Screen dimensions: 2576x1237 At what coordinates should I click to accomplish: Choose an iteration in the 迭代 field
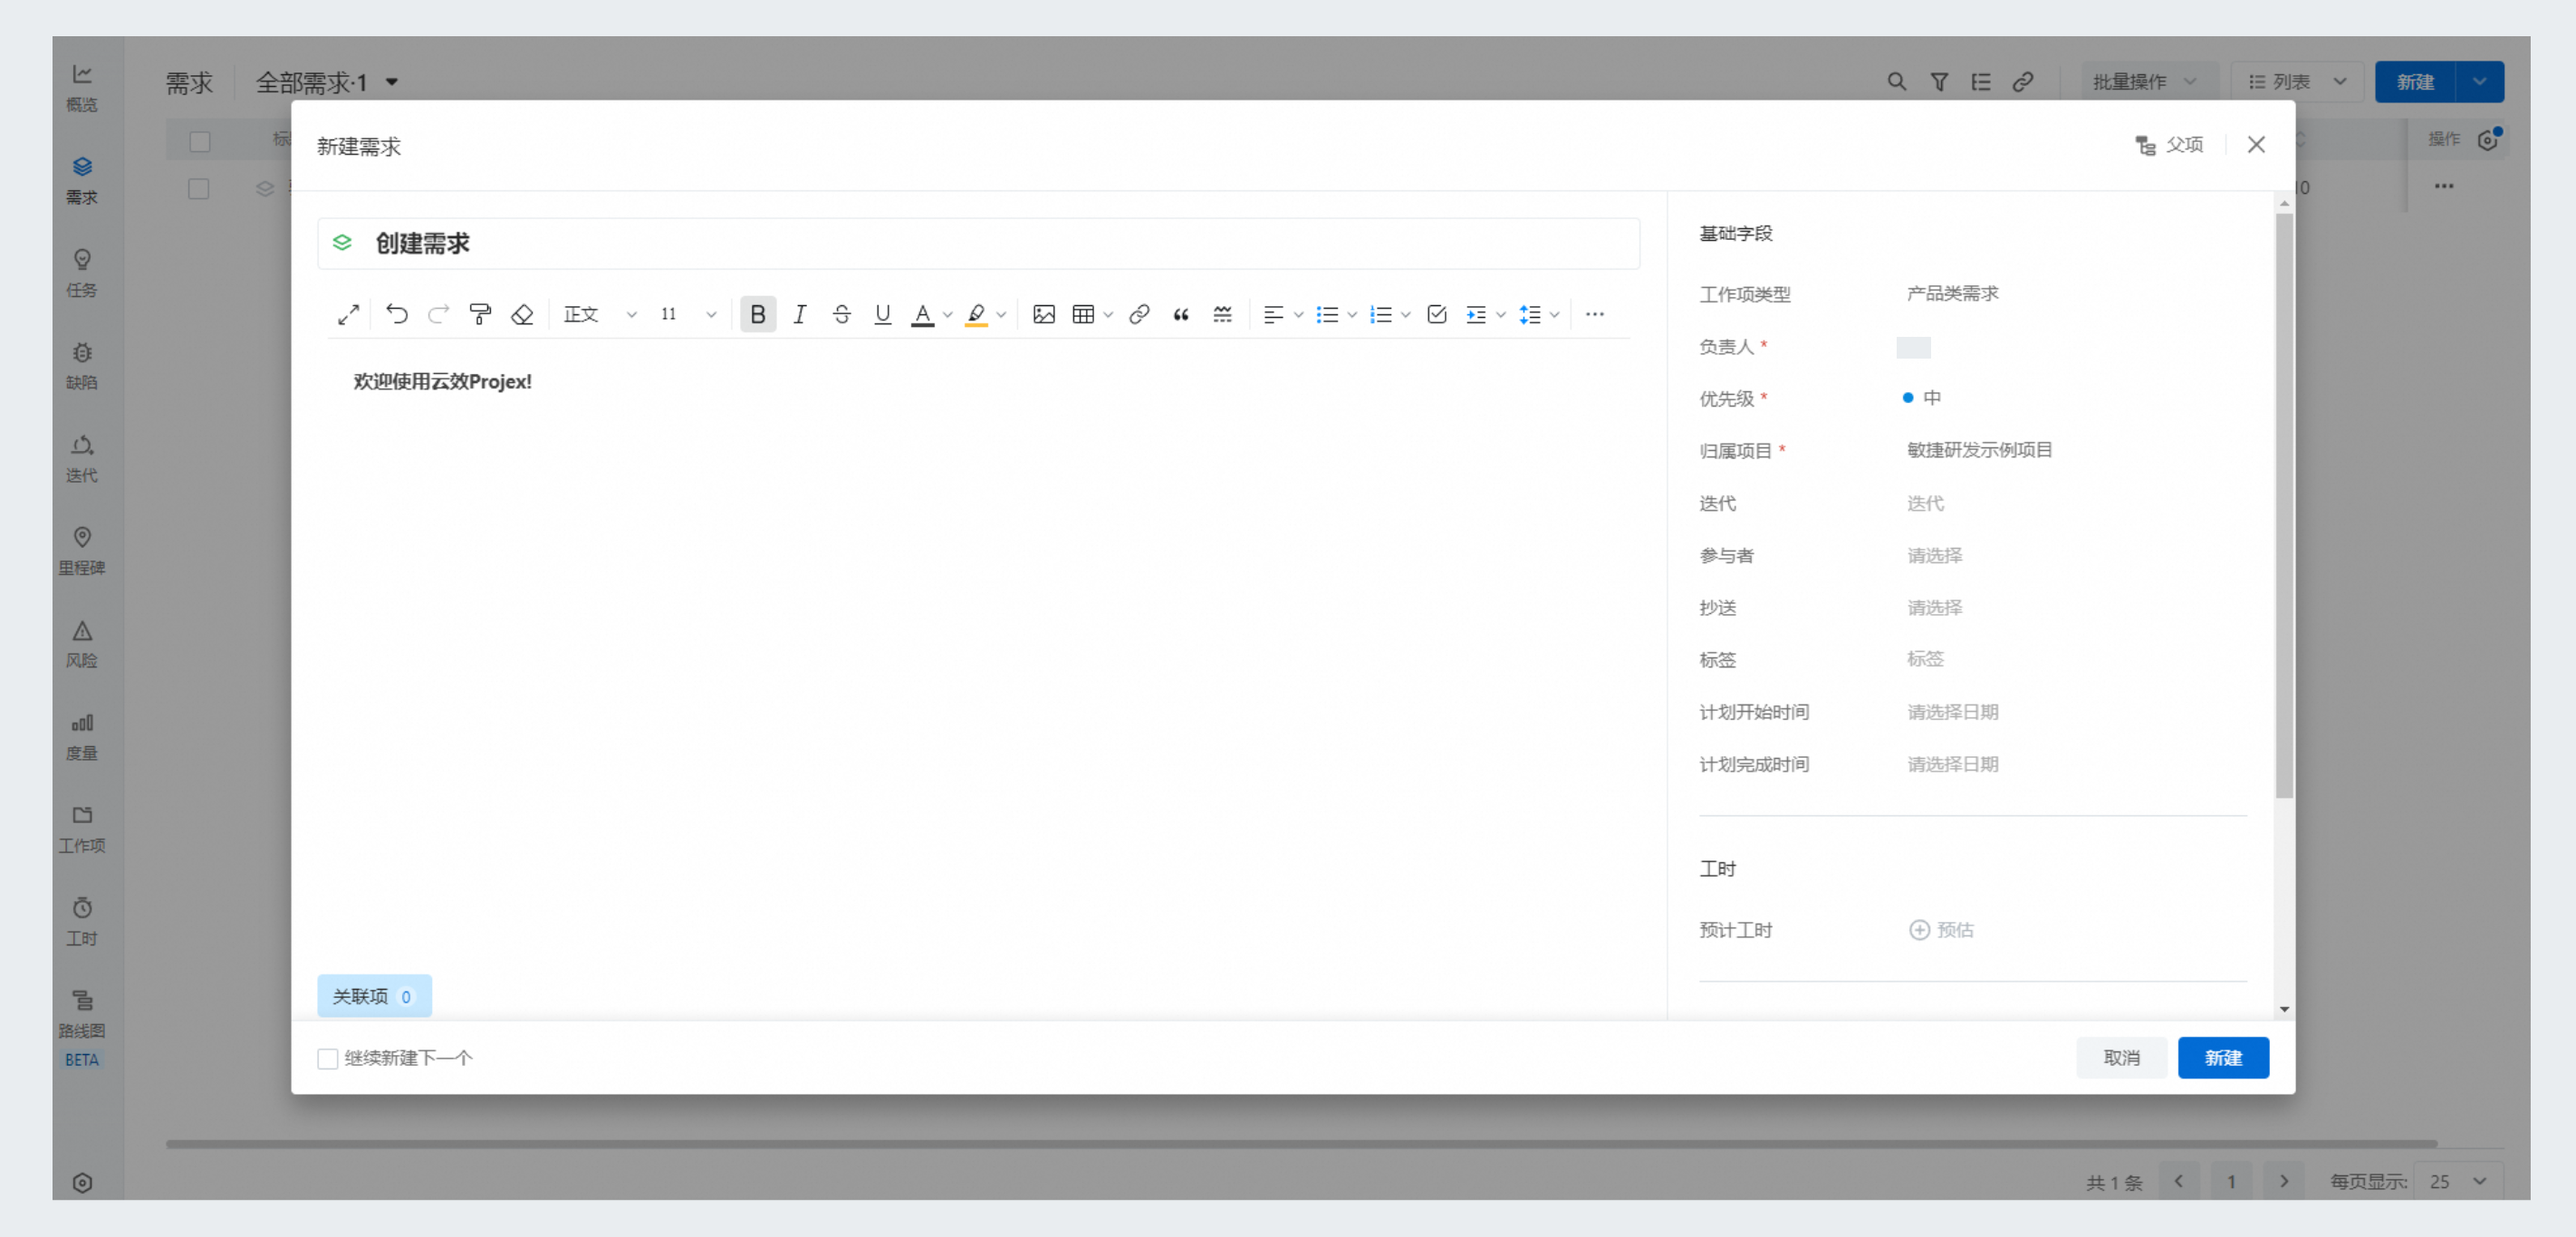point(1925,503)
